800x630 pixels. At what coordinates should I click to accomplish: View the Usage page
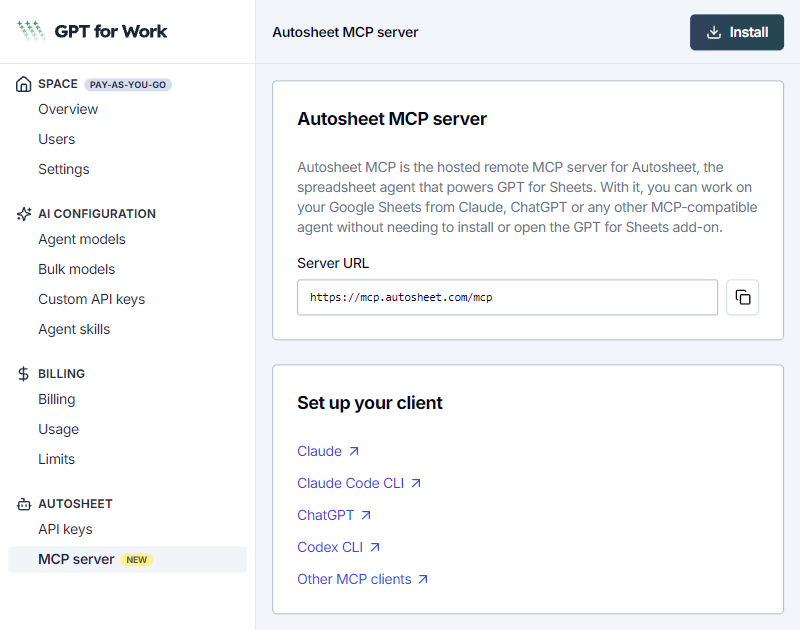click(x=59, y=430)
